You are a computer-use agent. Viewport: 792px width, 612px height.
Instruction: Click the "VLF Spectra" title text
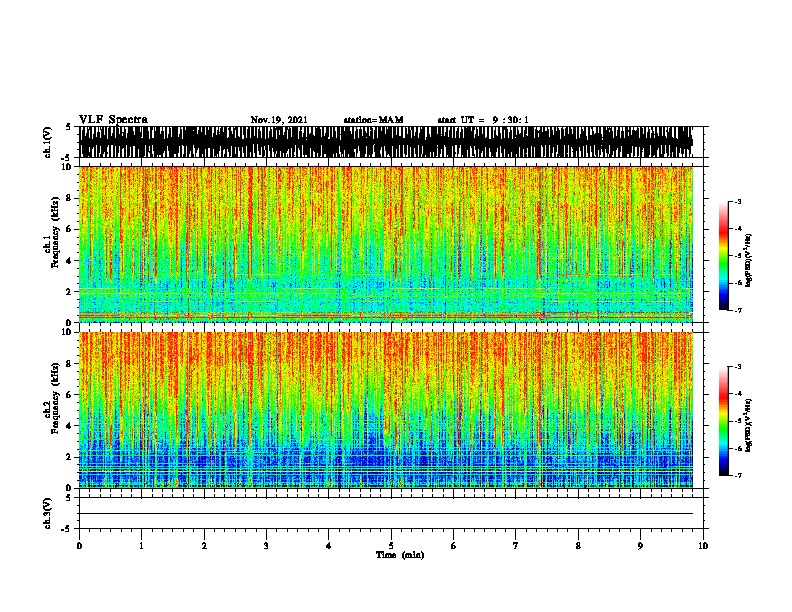[113, 119]
